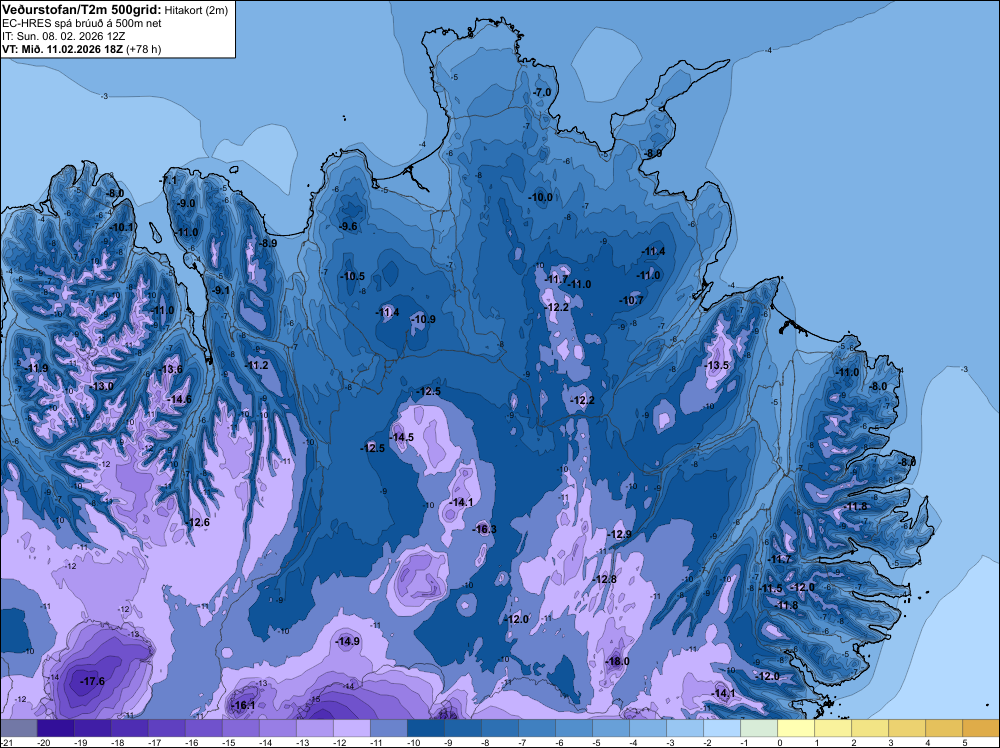Image resolution: width=1000 pixels, height=748 pixels.
Task: Click the -13.5 temperature value
Action: tap(717, 365)
